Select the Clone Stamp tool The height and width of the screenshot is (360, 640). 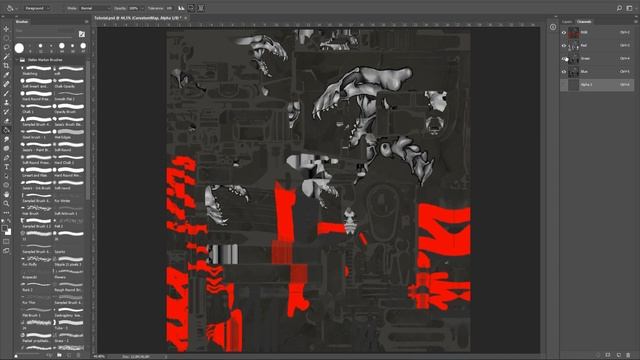[x=6, y=102]
